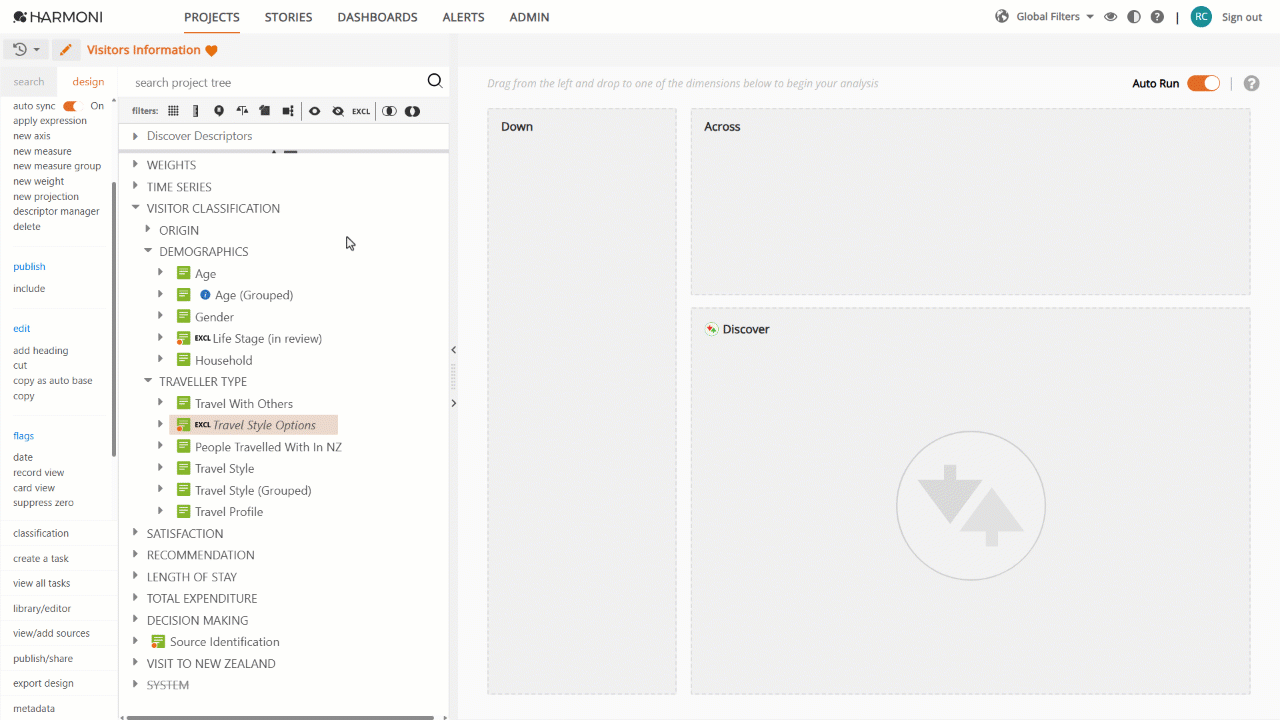Switch to the design side tab

88,82
